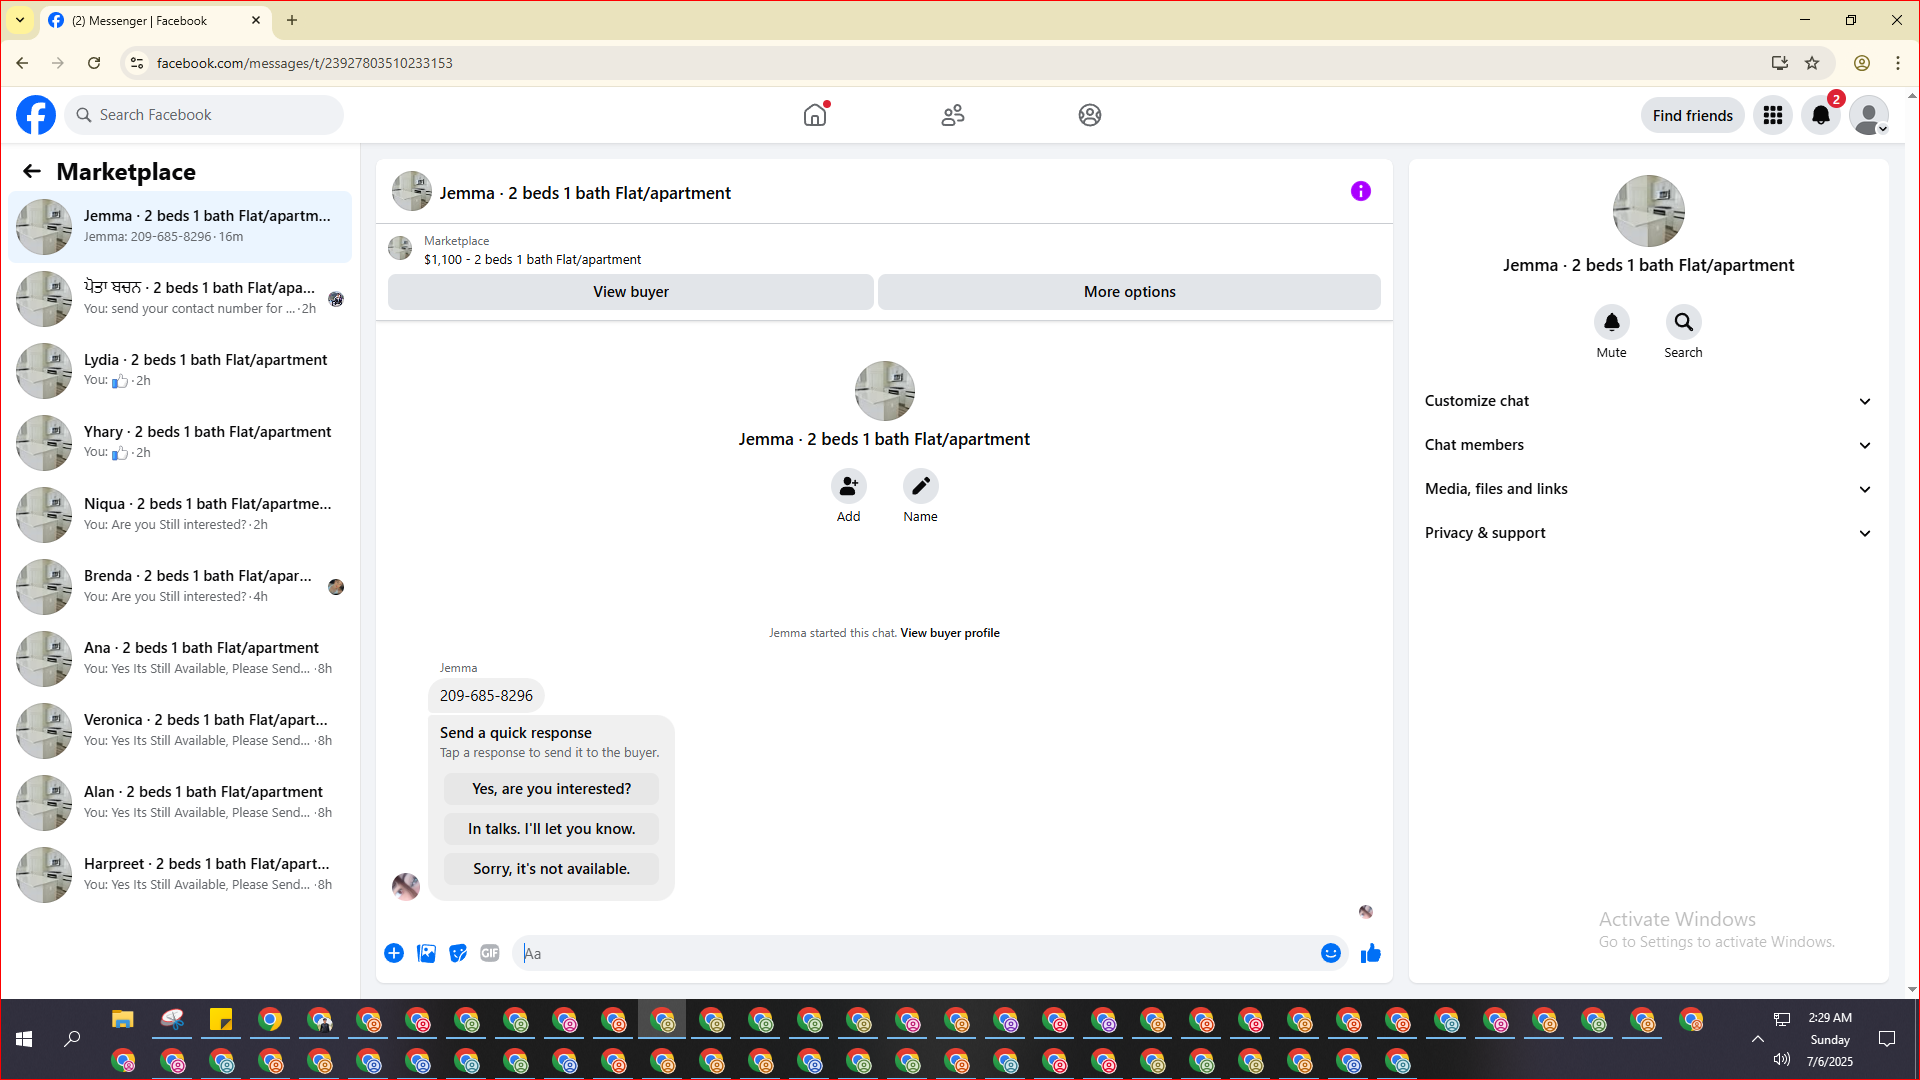Open the sticker chooser icon
The image size is (1920, 1080).
tap(458, 953)
